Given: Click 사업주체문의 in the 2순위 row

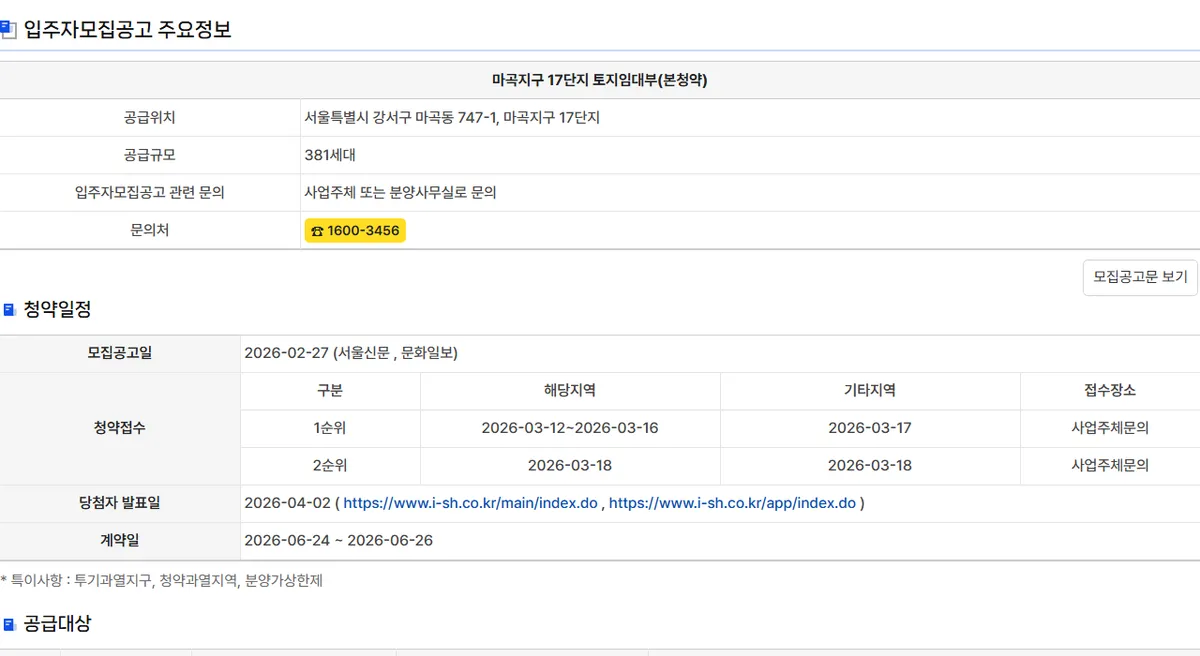Looking at the screenshot, I should point(1110,466).
